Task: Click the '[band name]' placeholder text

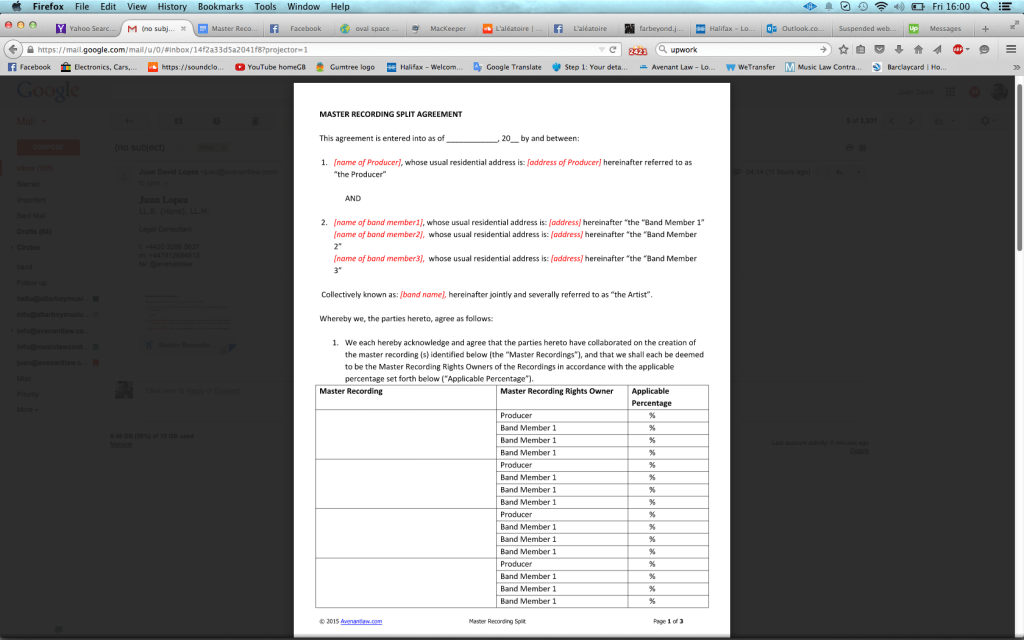Action: tap(423, 295)
